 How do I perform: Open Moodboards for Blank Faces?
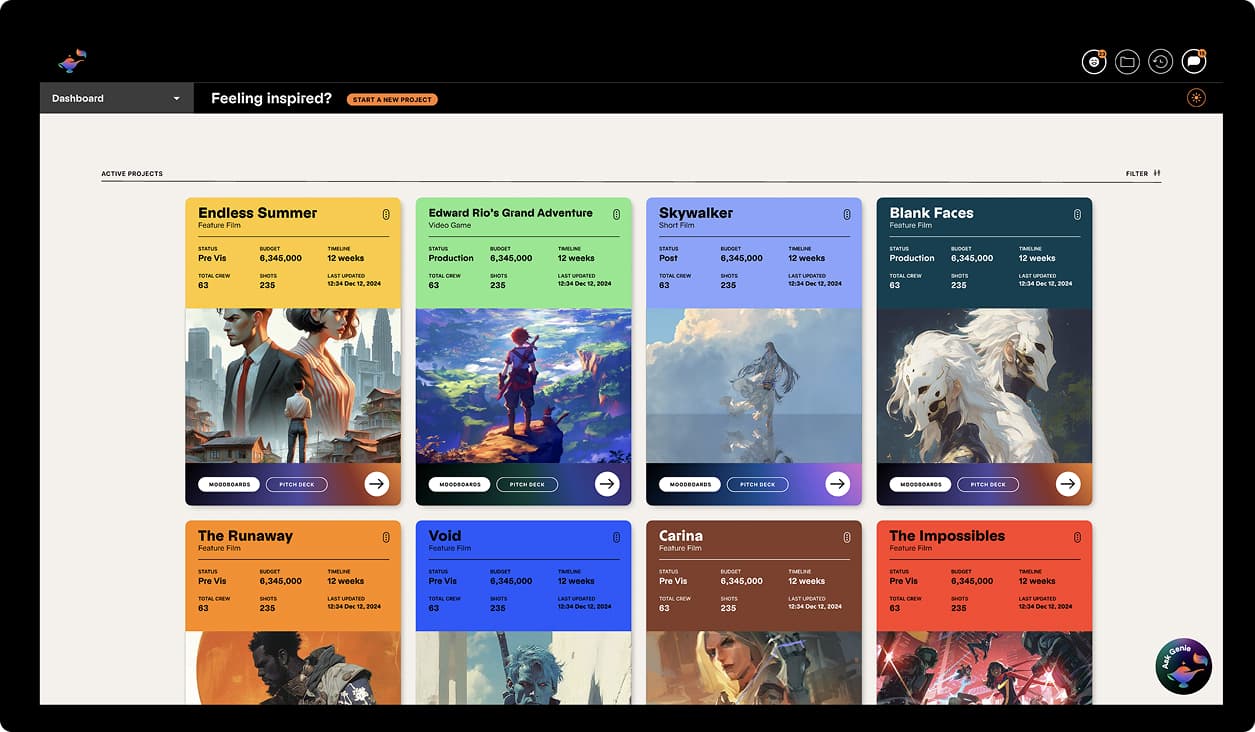click(921, 484)
